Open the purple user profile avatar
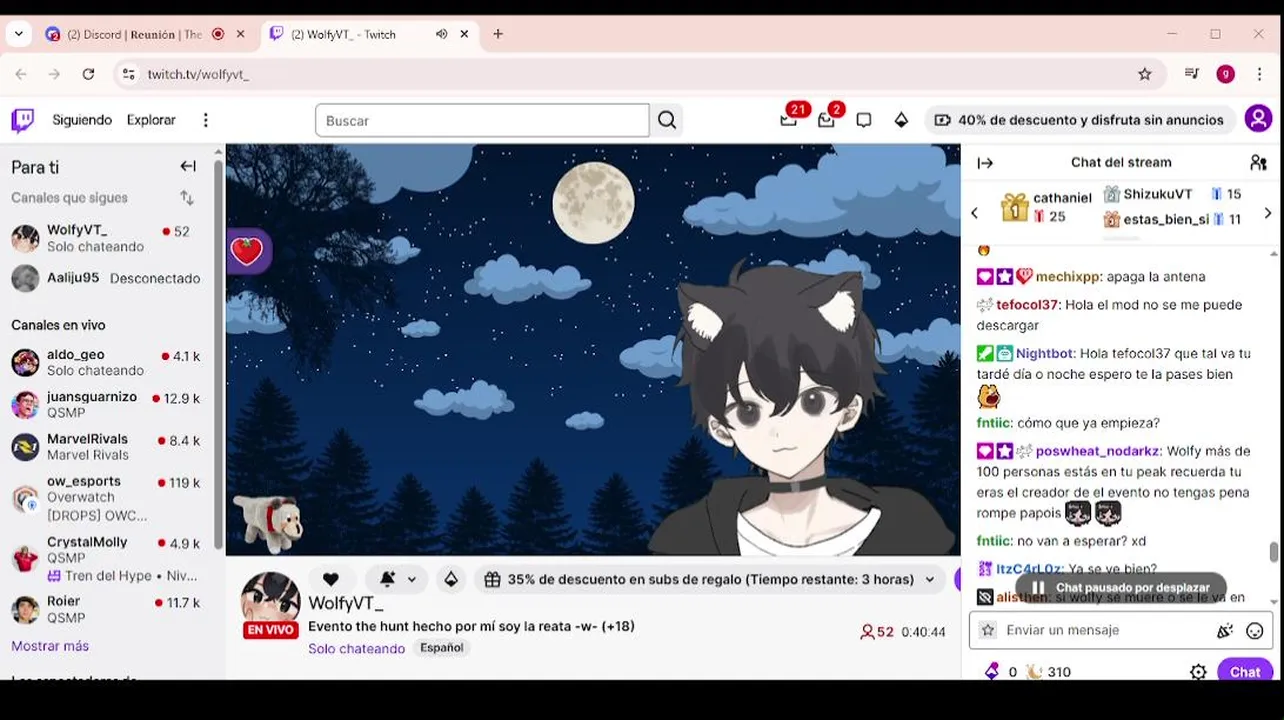 pos(1258,119)
